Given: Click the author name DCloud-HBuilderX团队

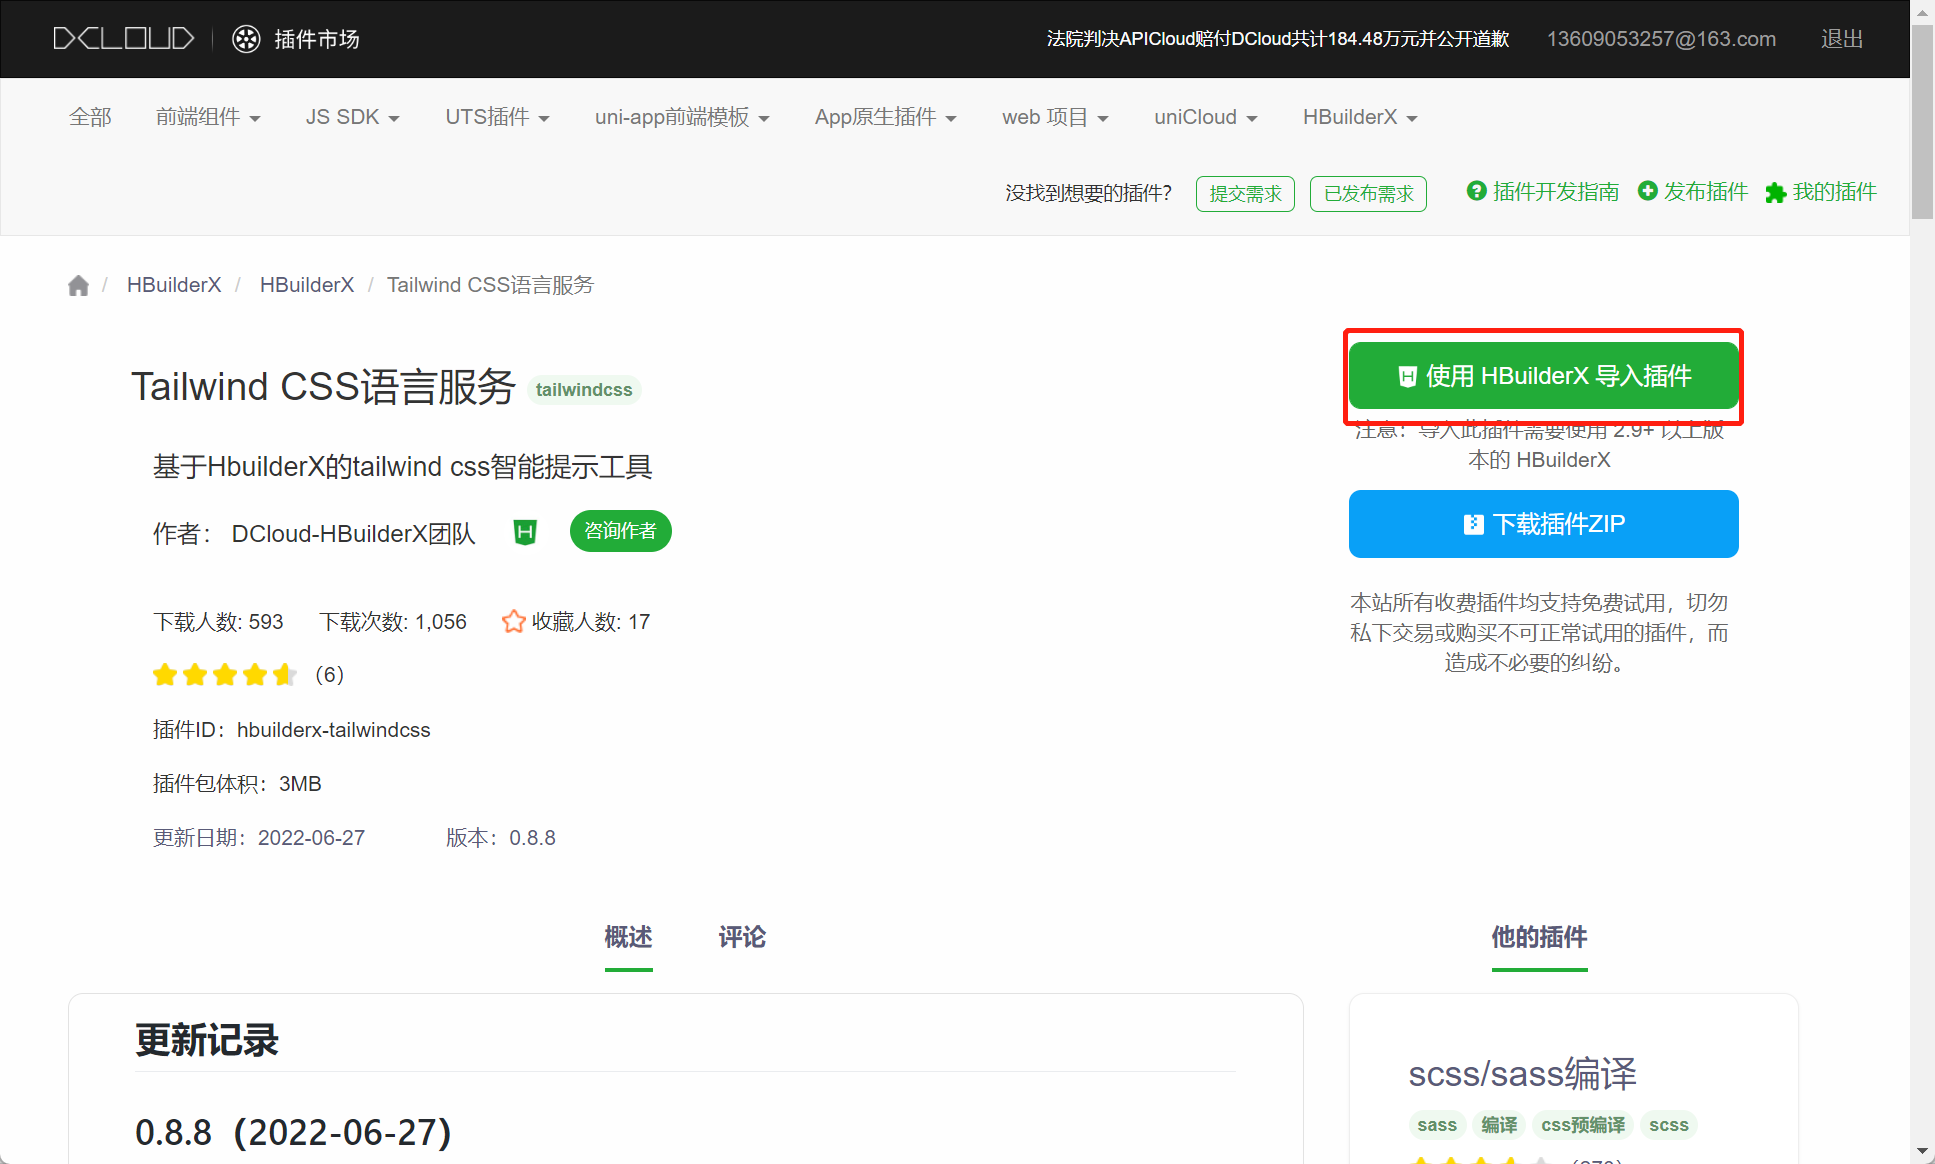Looking at the screenshot, I should 353,534.
